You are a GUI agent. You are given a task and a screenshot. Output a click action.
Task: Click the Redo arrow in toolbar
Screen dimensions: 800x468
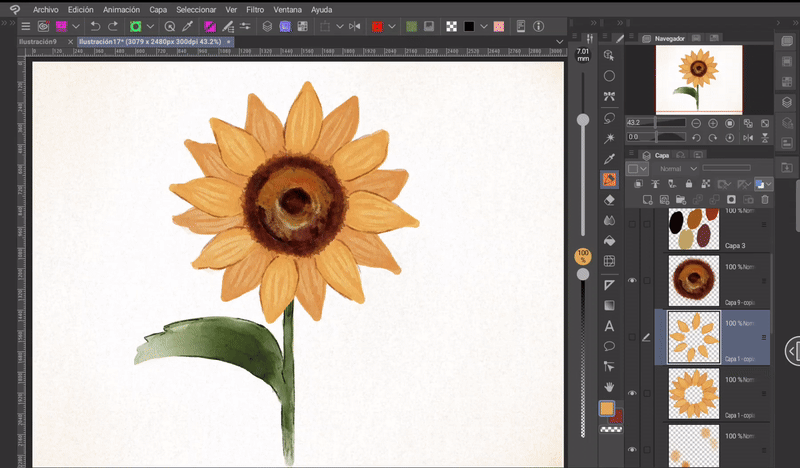112,26
